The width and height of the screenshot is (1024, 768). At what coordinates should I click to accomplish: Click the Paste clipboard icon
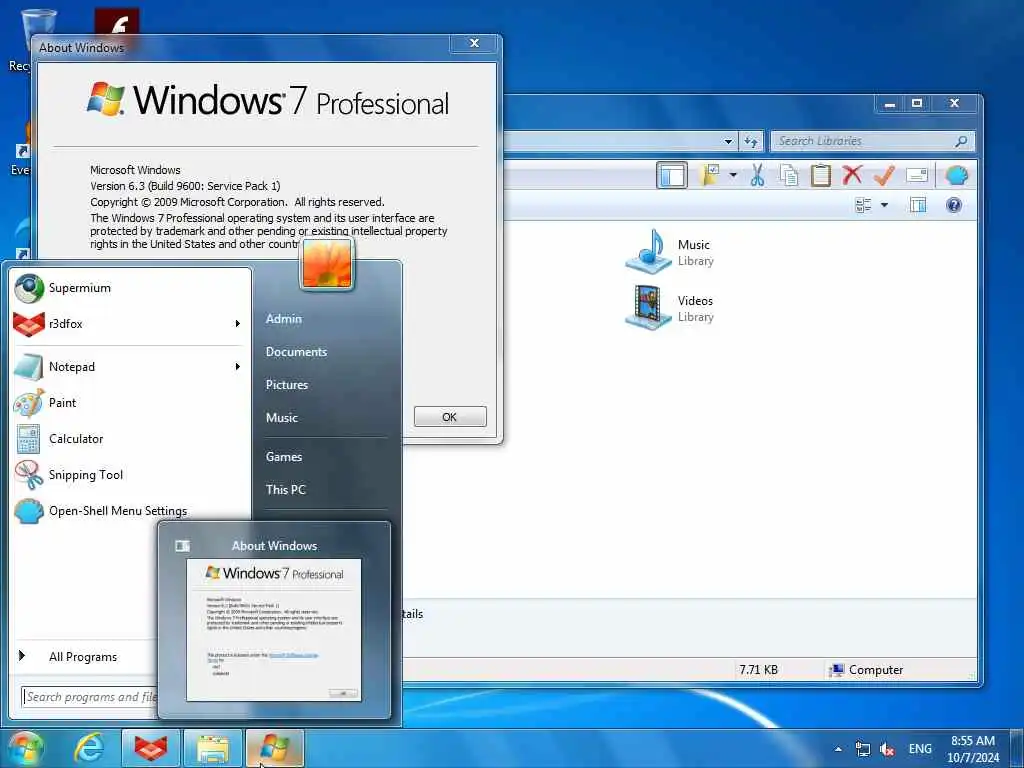[820, 175]
